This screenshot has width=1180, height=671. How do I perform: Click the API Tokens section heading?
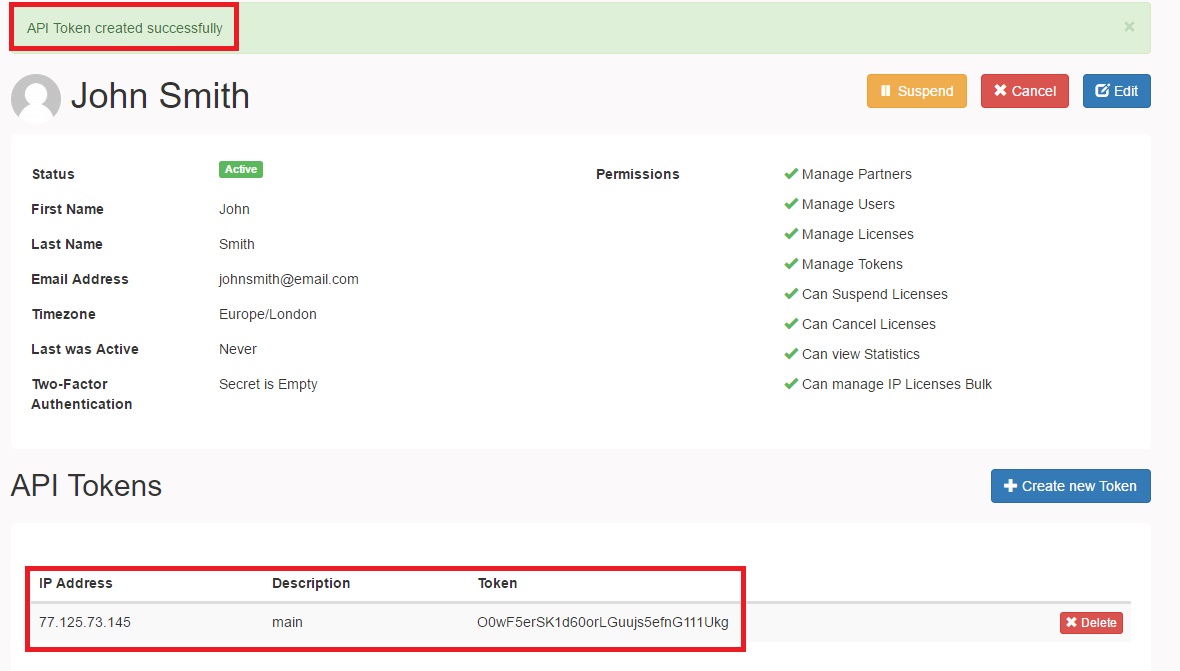(87, 486)
